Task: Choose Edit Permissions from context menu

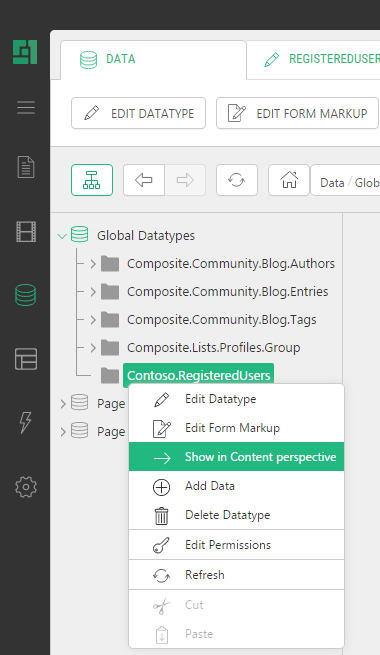Action: pos(236,545)
